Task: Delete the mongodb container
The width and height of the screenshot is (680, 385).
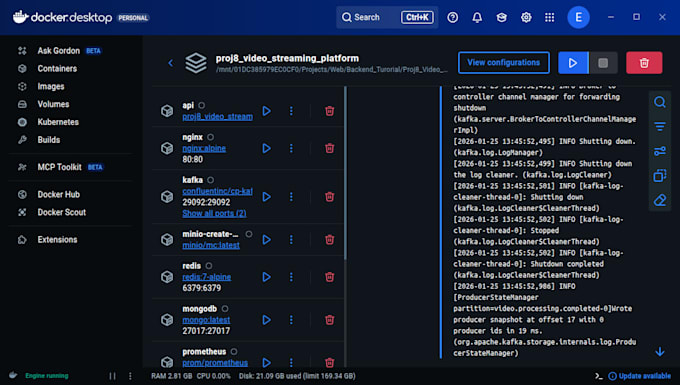Action: pyautogui.click(x=330, y=320)
